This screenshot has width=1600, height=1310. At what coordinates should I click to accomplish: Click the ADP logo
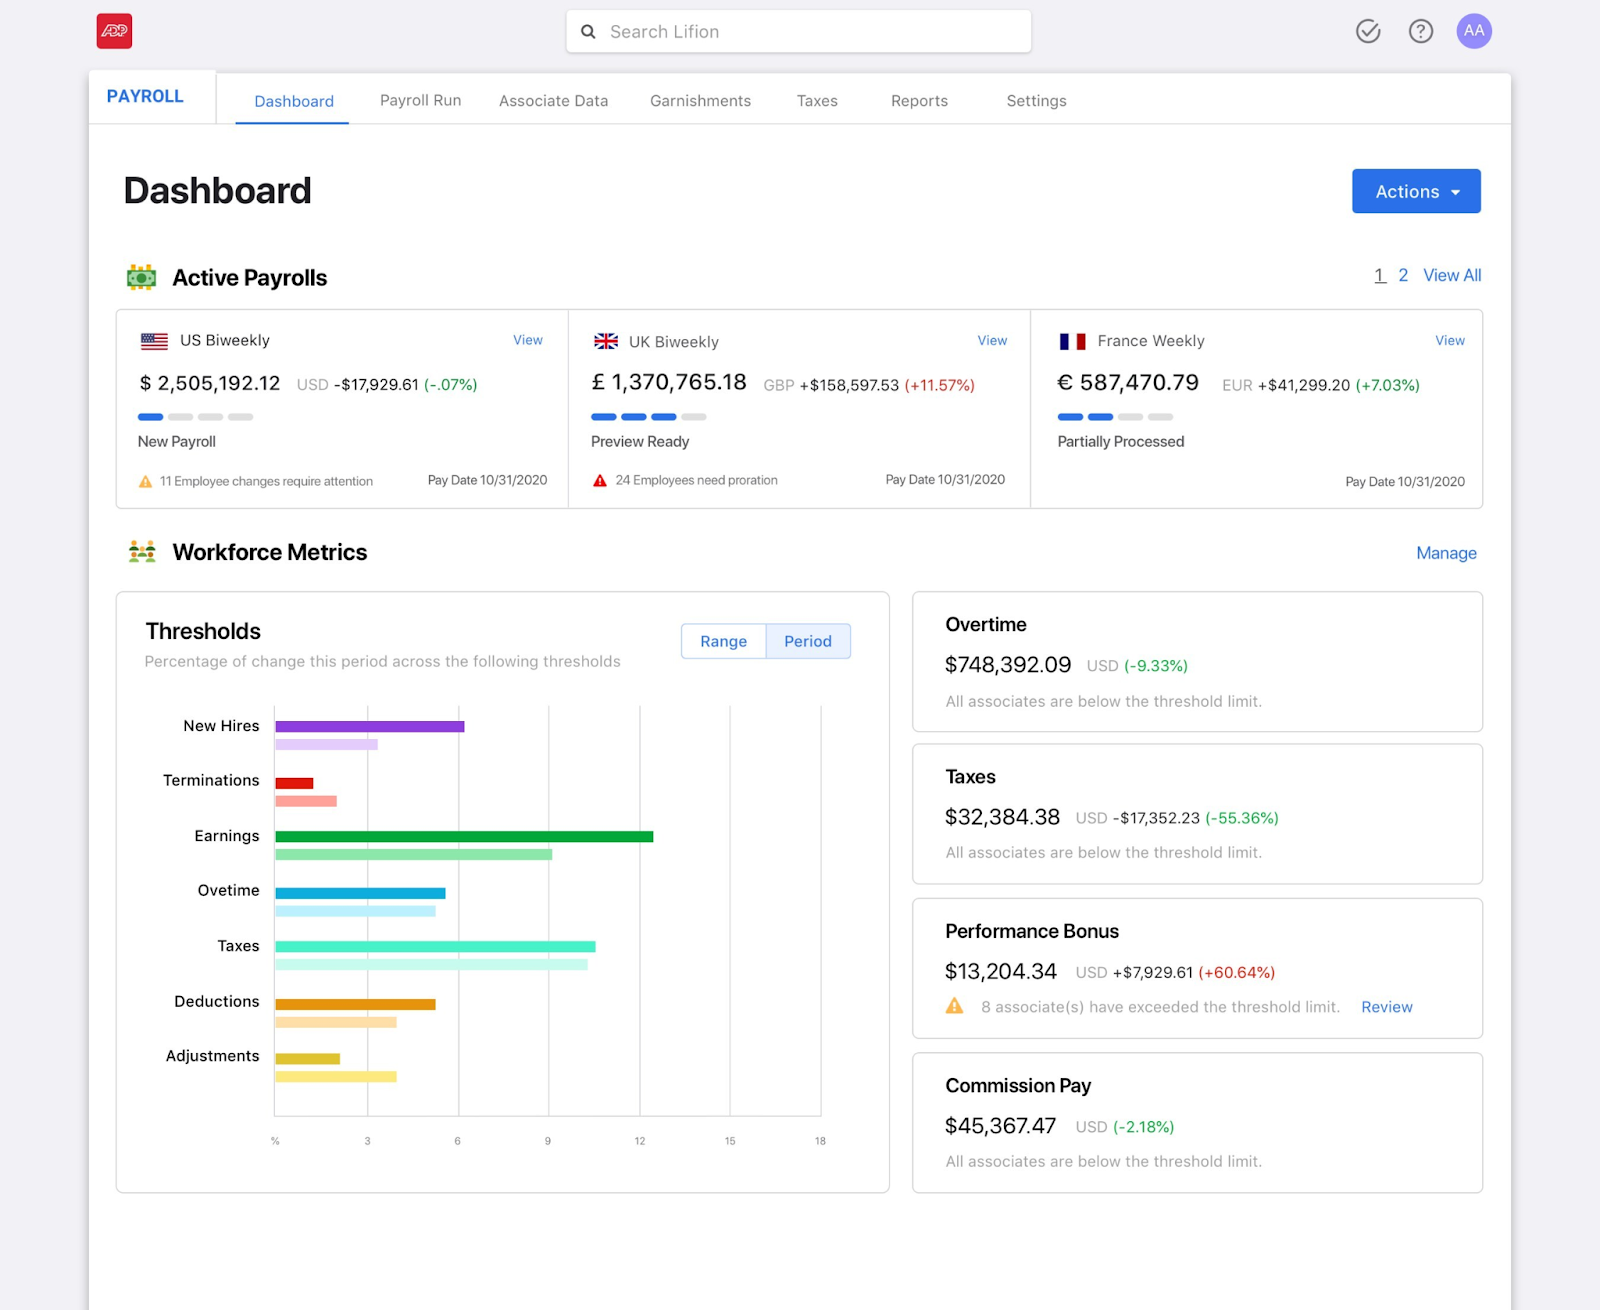[114, 31]
